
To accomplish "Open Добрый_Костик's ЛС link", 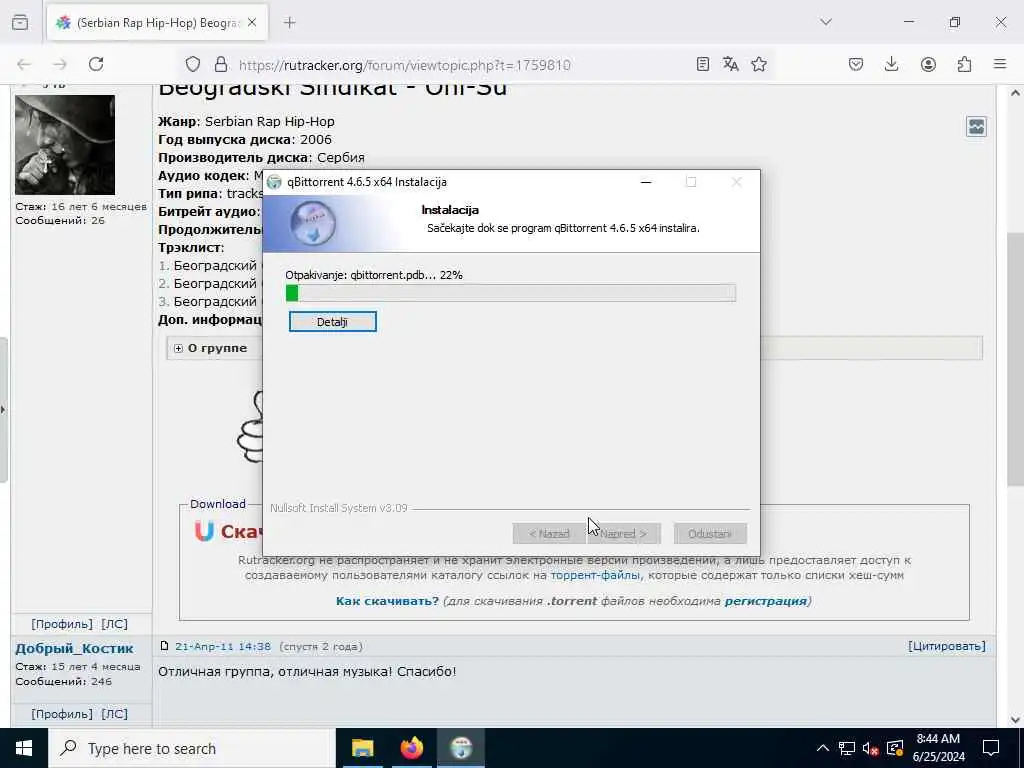I will click(114, 714).
